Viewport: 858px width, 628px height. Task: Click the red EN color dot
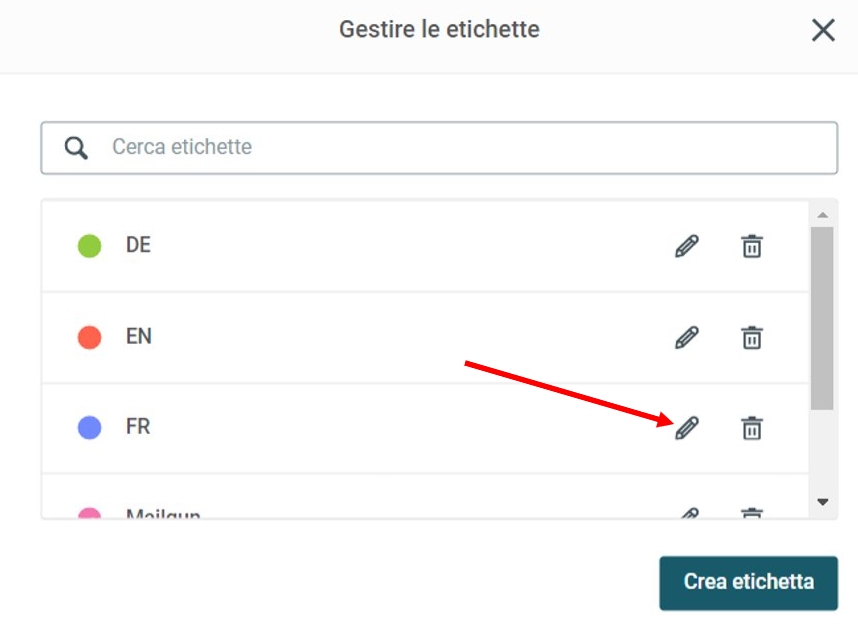pos(89,337)
